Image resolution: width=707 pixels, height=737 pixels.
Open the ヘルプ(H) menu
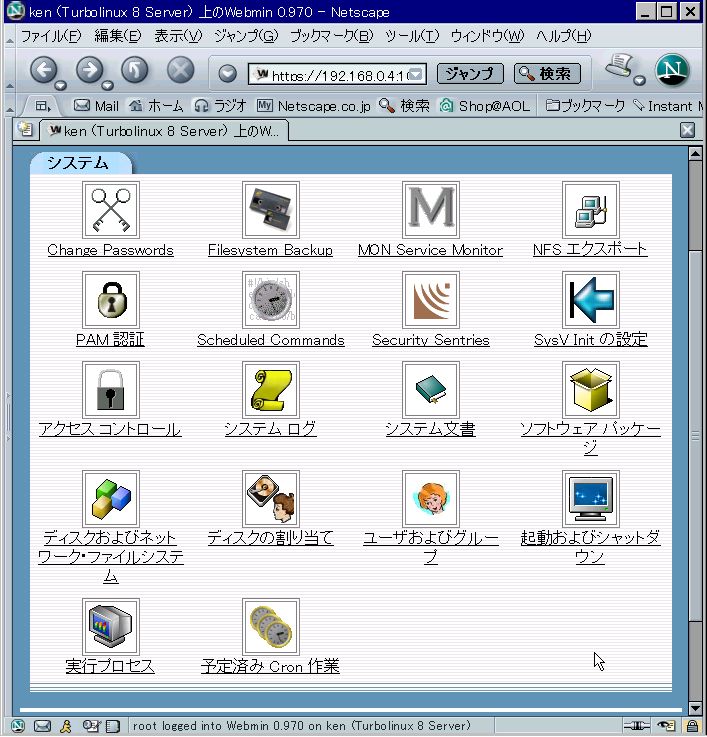pos(563,36)
